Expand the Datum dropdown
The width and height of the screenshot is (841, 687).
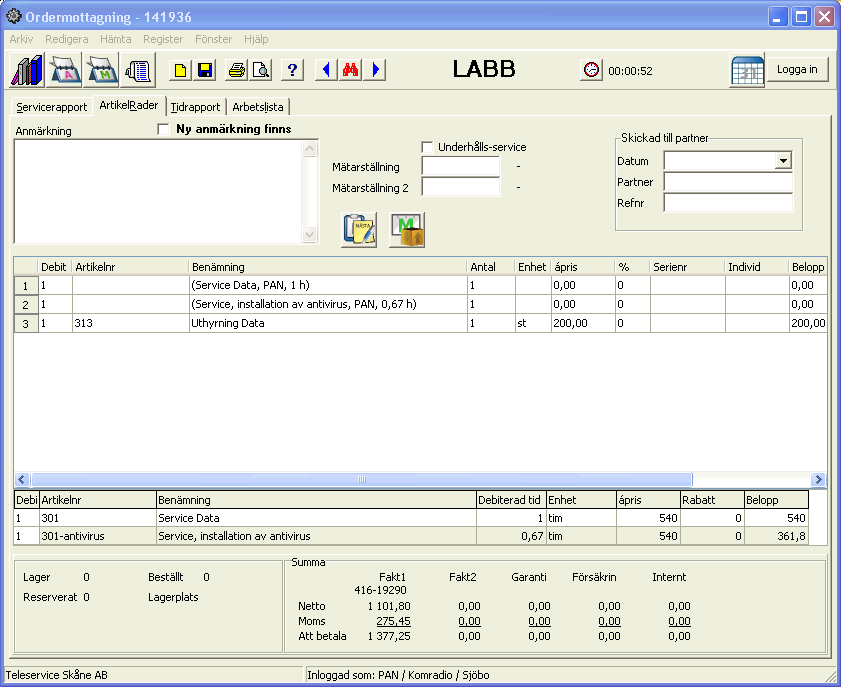783,161
